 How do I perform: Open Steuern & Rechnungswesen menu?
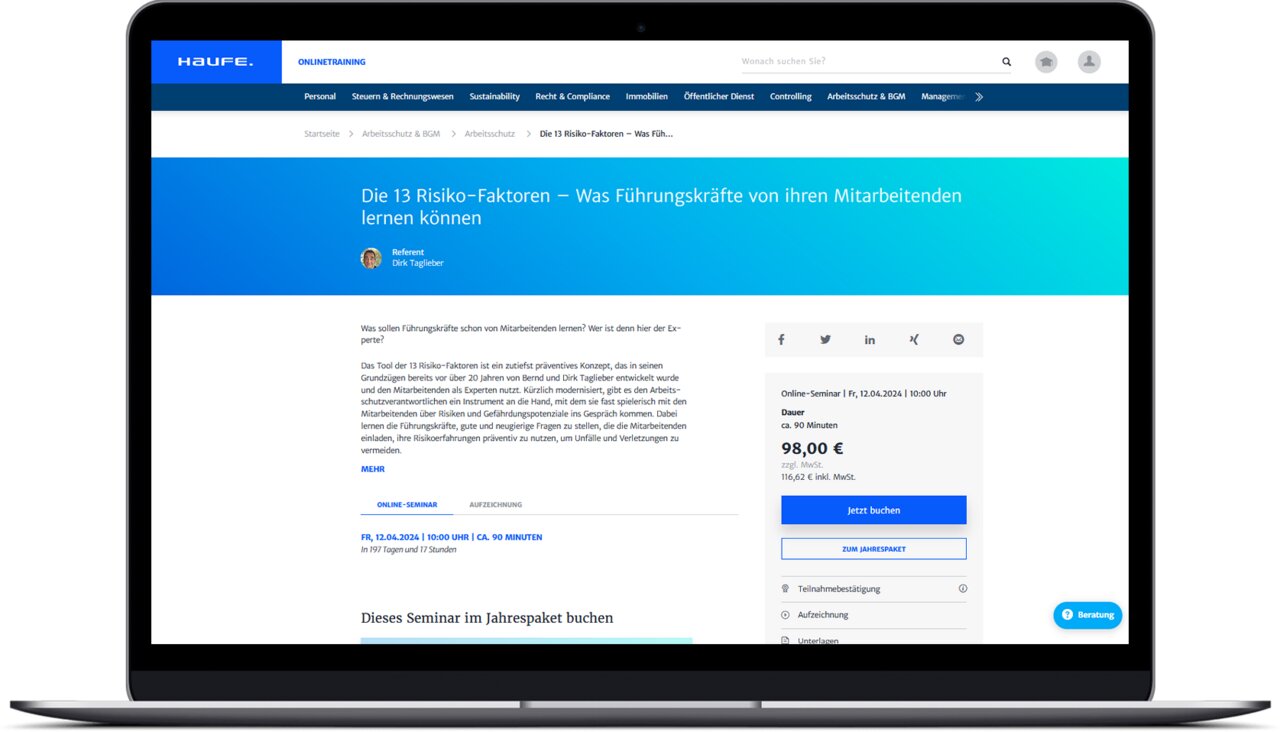click(402, 97)
